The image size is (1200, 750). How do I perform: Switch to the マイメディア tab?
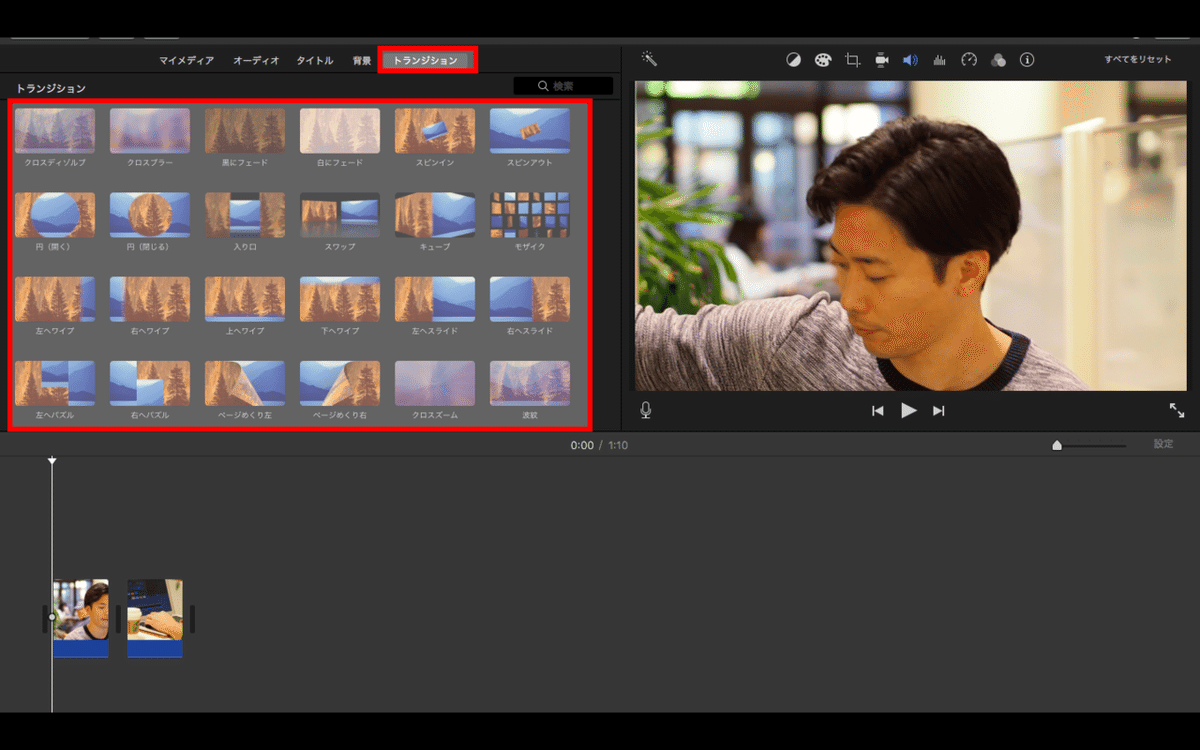click(x=186, y=60)
